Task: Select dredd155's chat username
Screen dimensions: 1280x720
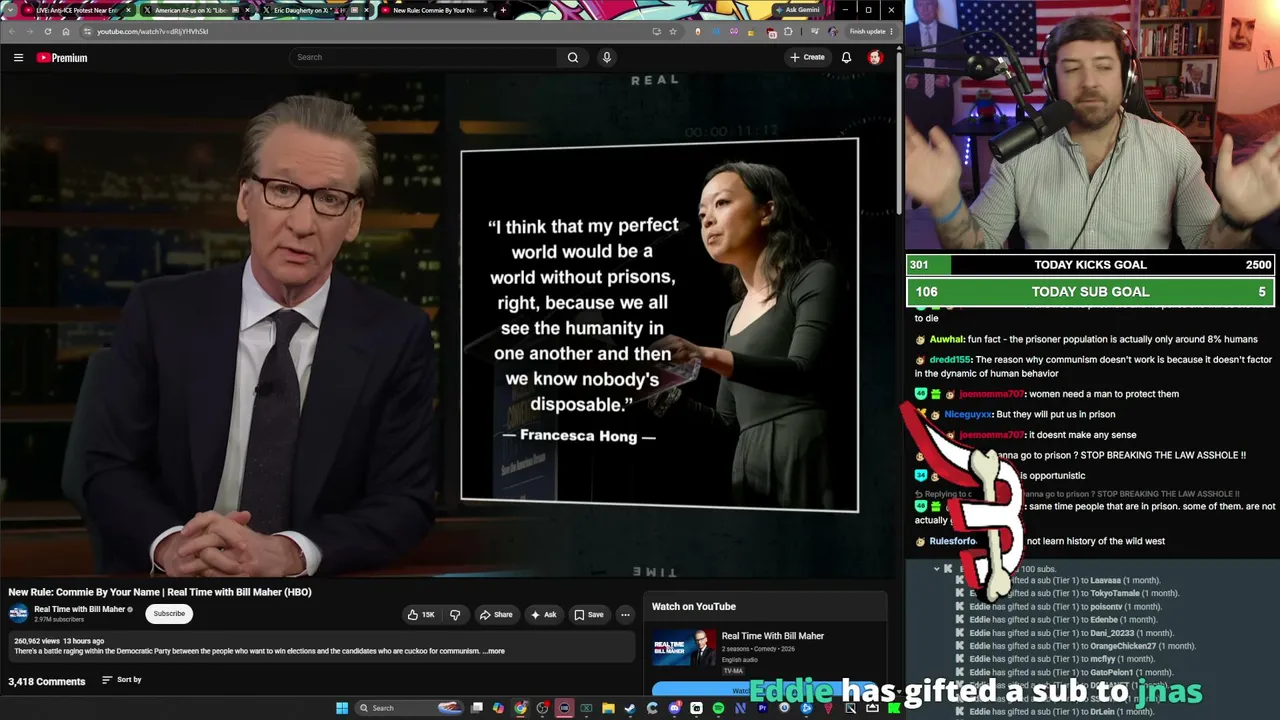Action: tap(950, 360)
